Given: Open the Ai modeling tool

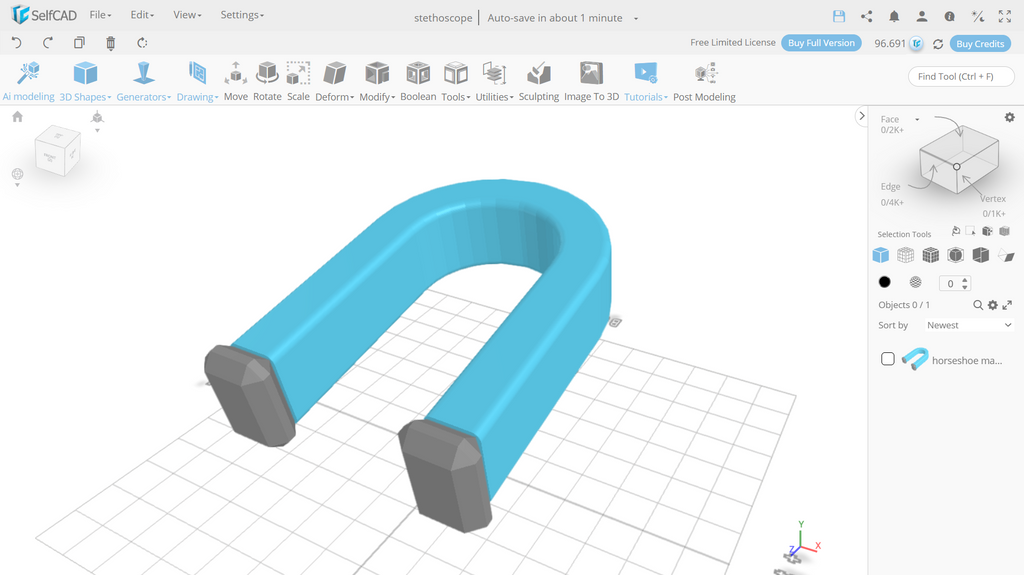Looking at the screenshot, I should tap(29, 82).
